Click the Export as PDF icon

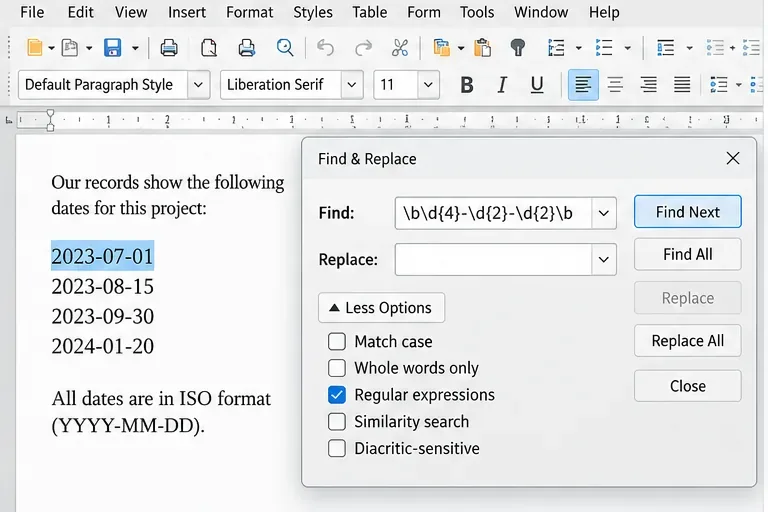(209, 48)
